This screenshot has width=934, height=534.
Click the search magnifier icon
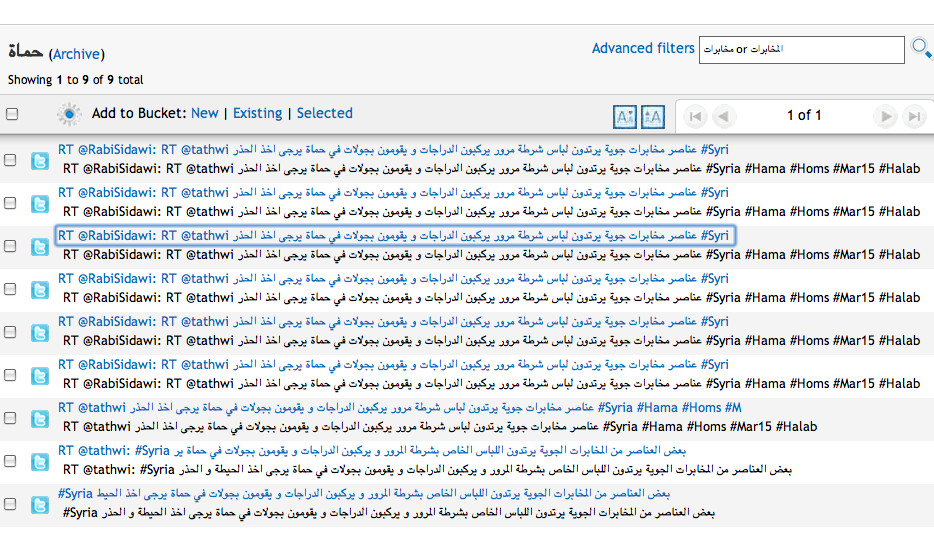(x=921, y=48)
